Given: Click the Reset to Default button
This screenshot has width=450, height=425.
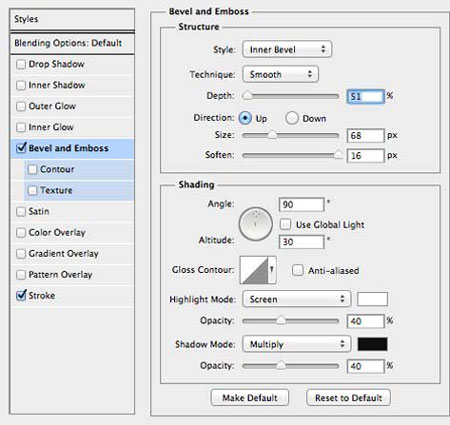Looking at the screenshot, I should pos(348,398).
